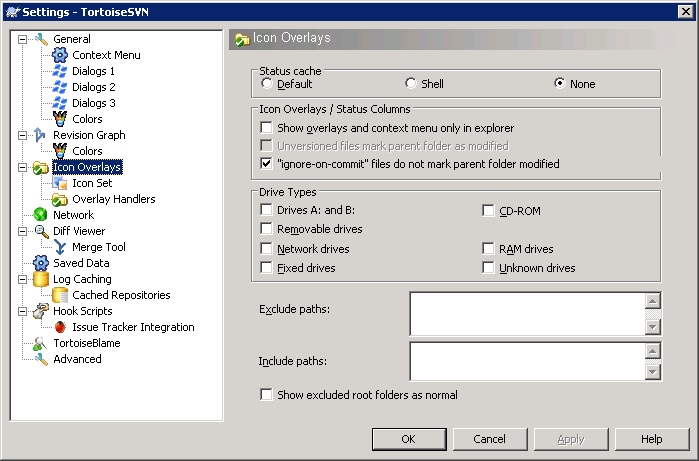Click the Merge Tool arrow icon
This screenshot has height=461, width=699.
click(x=60, y=247)
